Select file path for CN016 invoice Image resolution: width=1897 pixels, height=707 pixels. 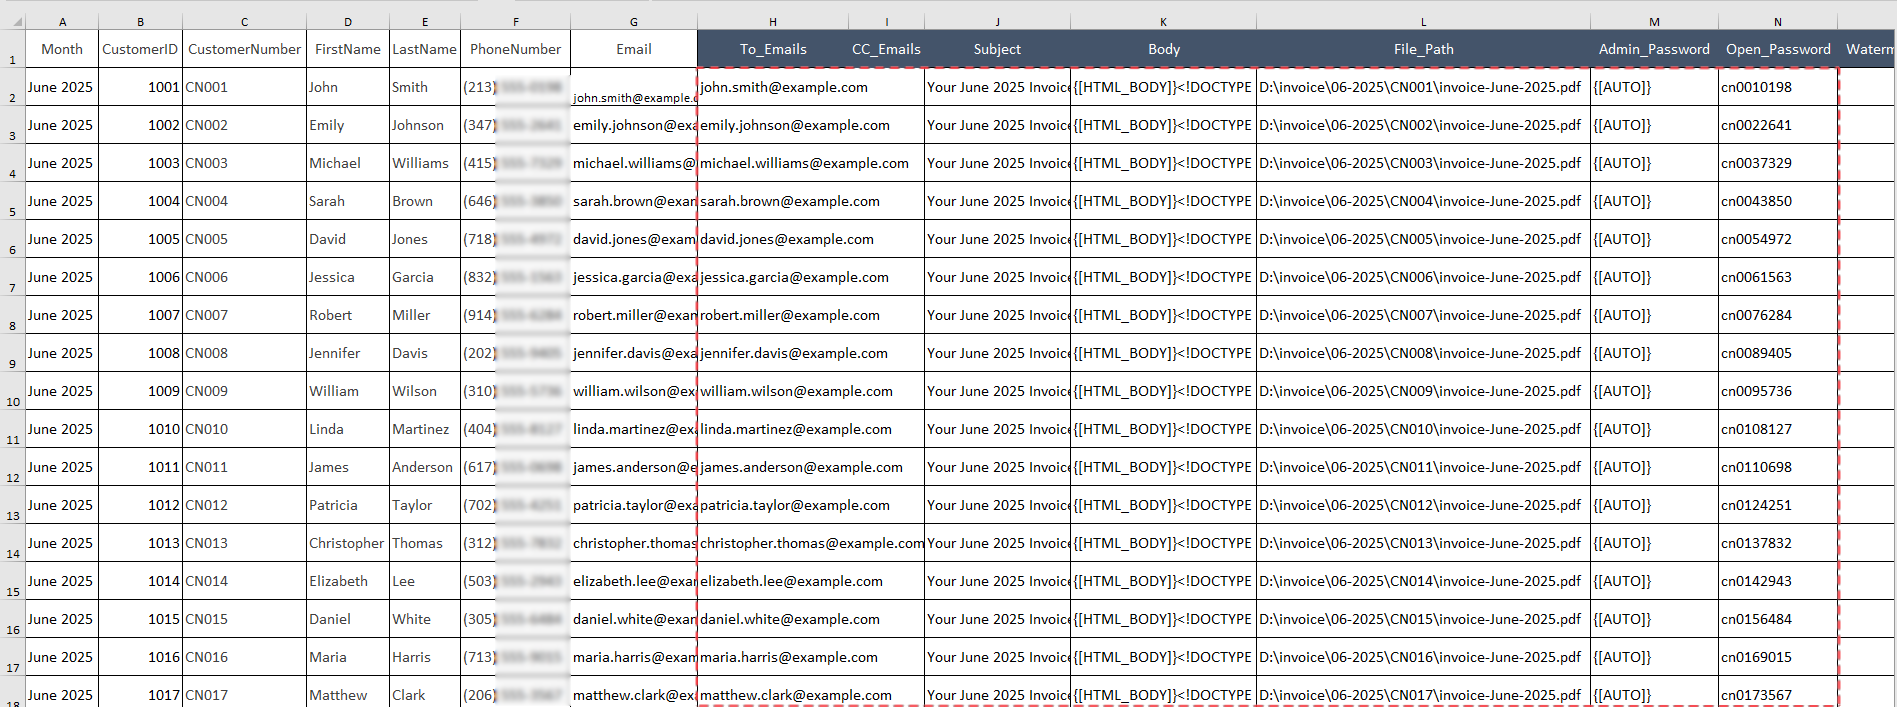(x=1423, y=657)
